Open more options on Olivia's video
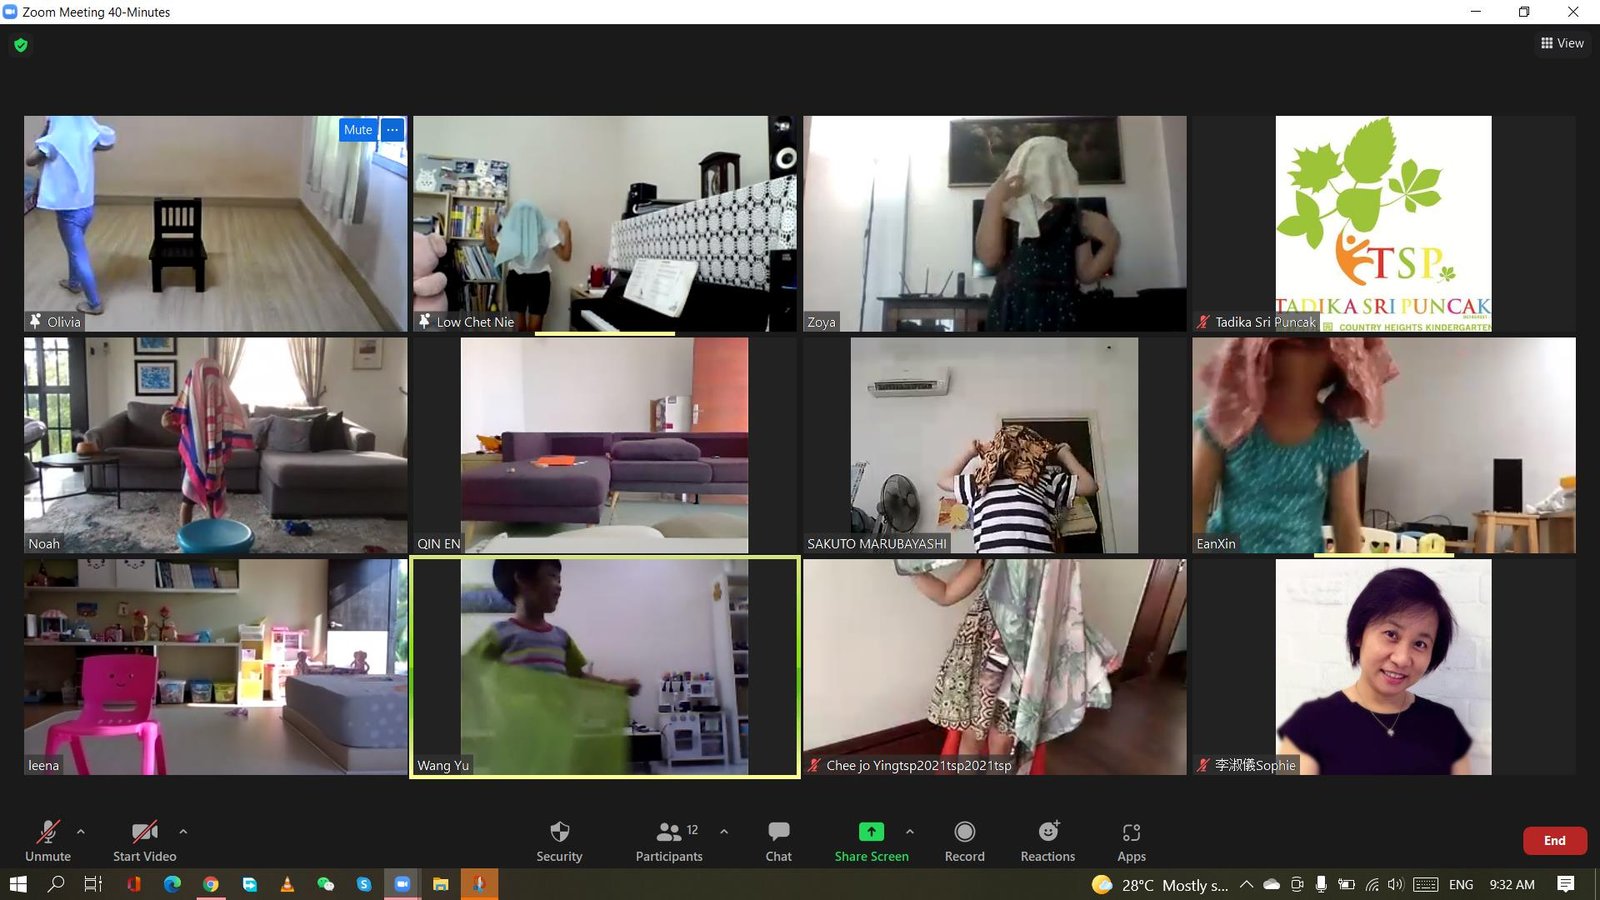Image resolution: width=1600 pixels, height=900 pixels. pos(393,130)
